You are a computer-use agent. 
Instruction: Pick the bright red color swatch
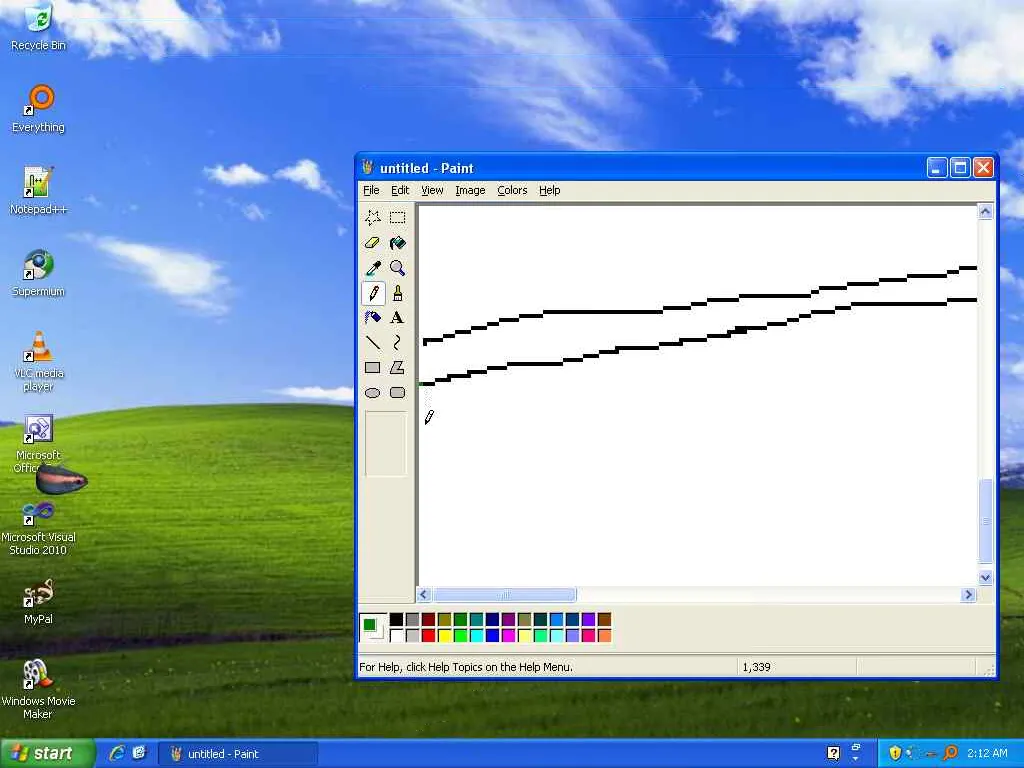[x=428, y=635]
